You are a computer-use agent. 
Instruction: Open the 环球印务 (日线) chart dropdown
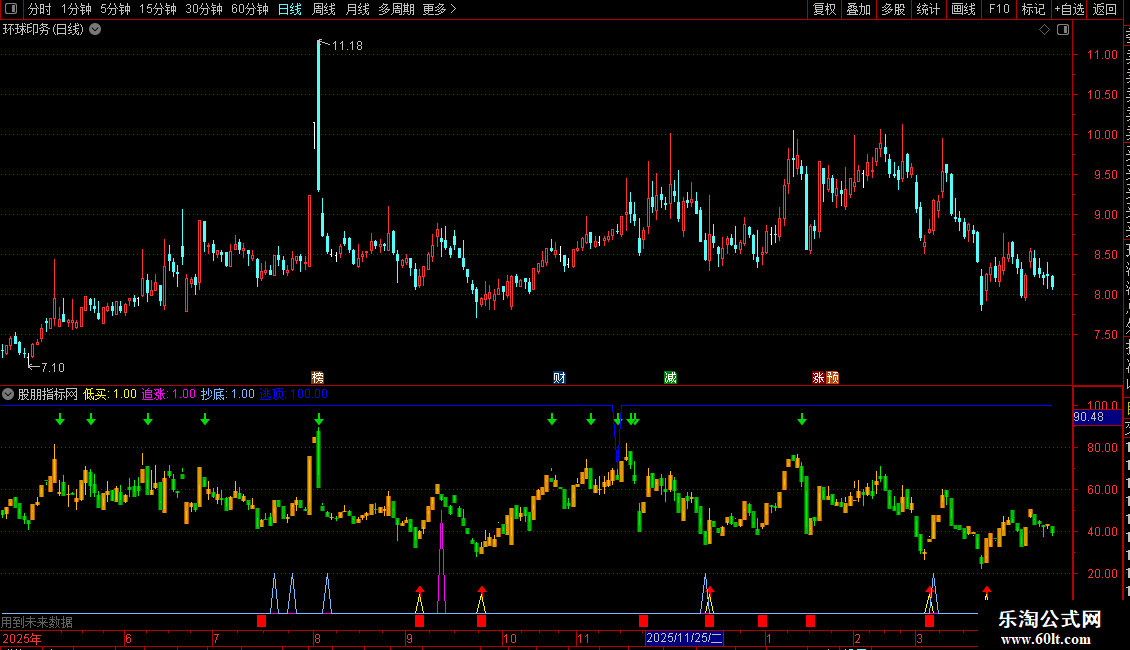(95, 30)
